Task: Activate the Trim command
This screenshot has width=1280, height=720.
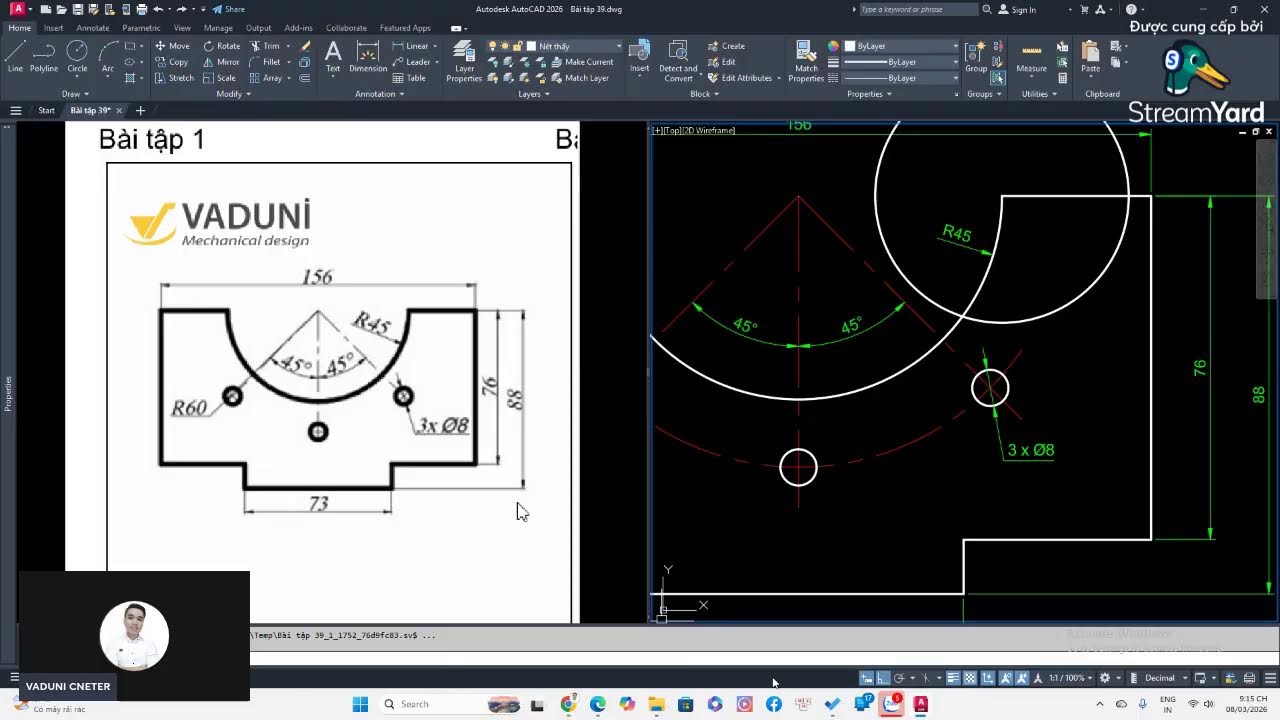Action: pos(265,46)
